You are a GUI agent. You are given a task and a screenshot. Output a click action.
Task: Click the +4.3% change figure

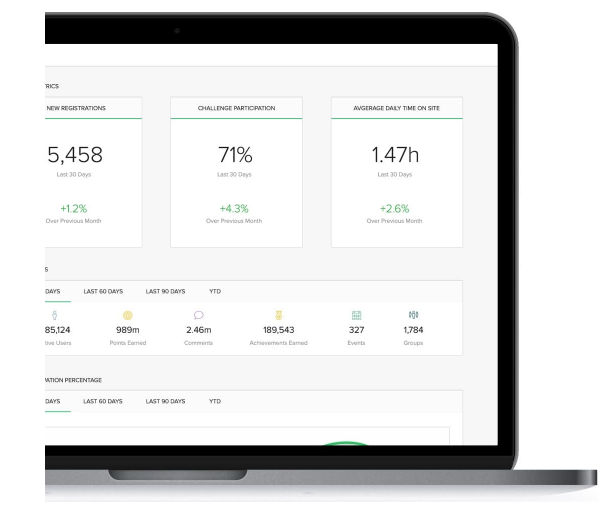point(234,209)
